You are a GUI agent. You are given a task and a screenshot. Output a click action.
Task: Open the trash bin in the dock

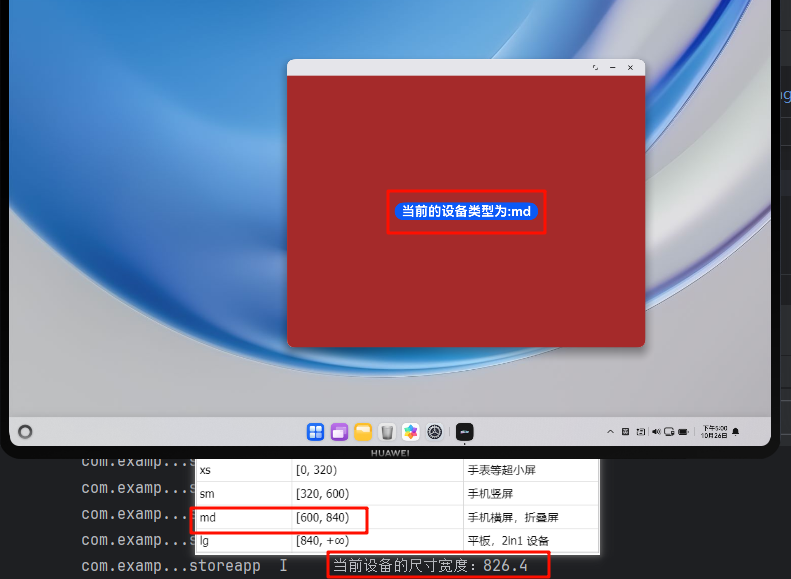387,432
